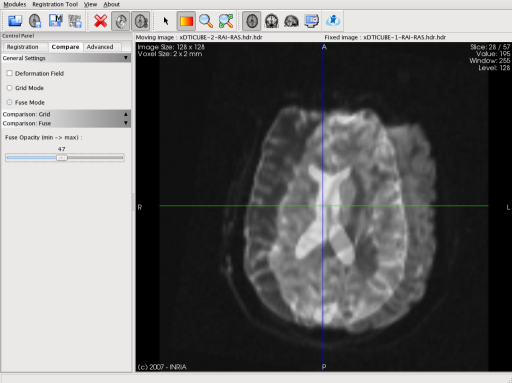Image resolution: width=512 pixels, height=383 pixels.
Task: Select the window level gradient tool
Action: (x=186, y=21)
